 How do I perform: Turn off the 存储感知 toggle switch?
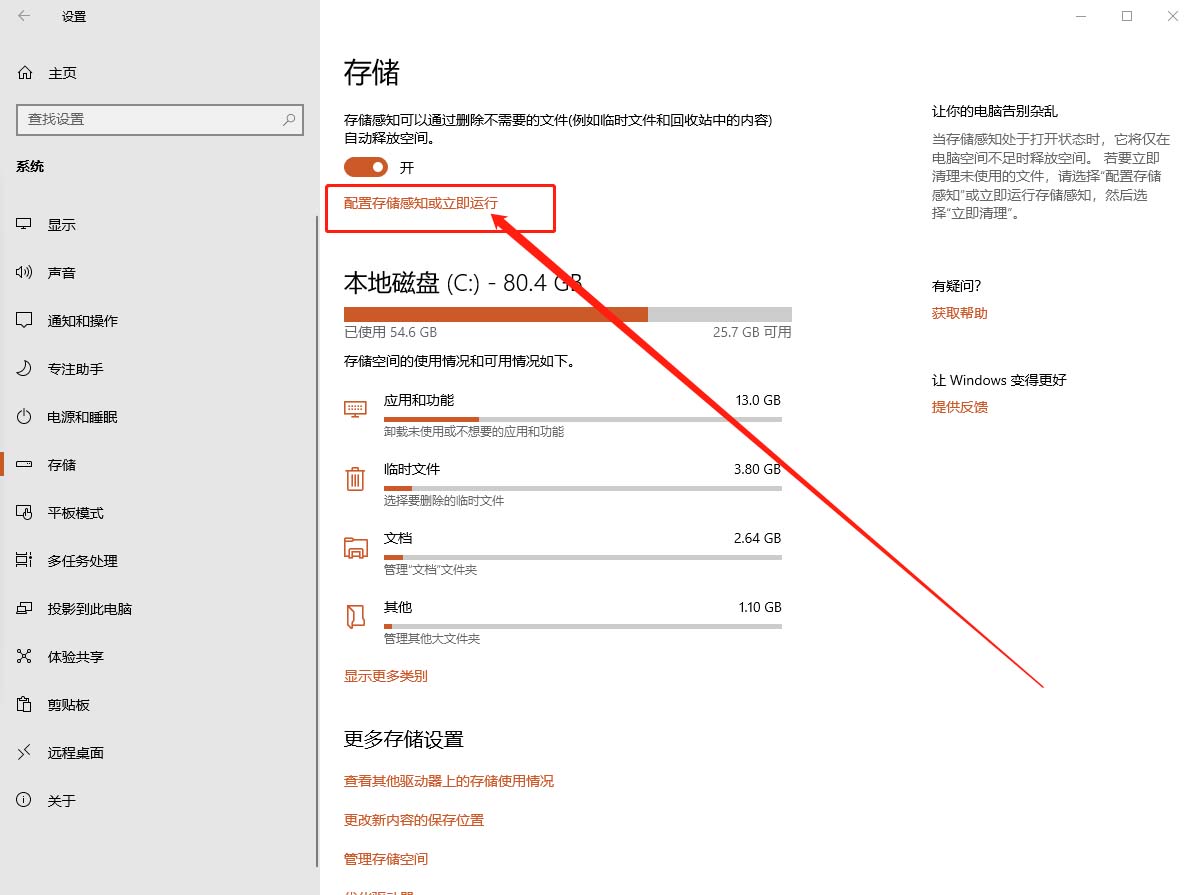(x=365, y=167)
